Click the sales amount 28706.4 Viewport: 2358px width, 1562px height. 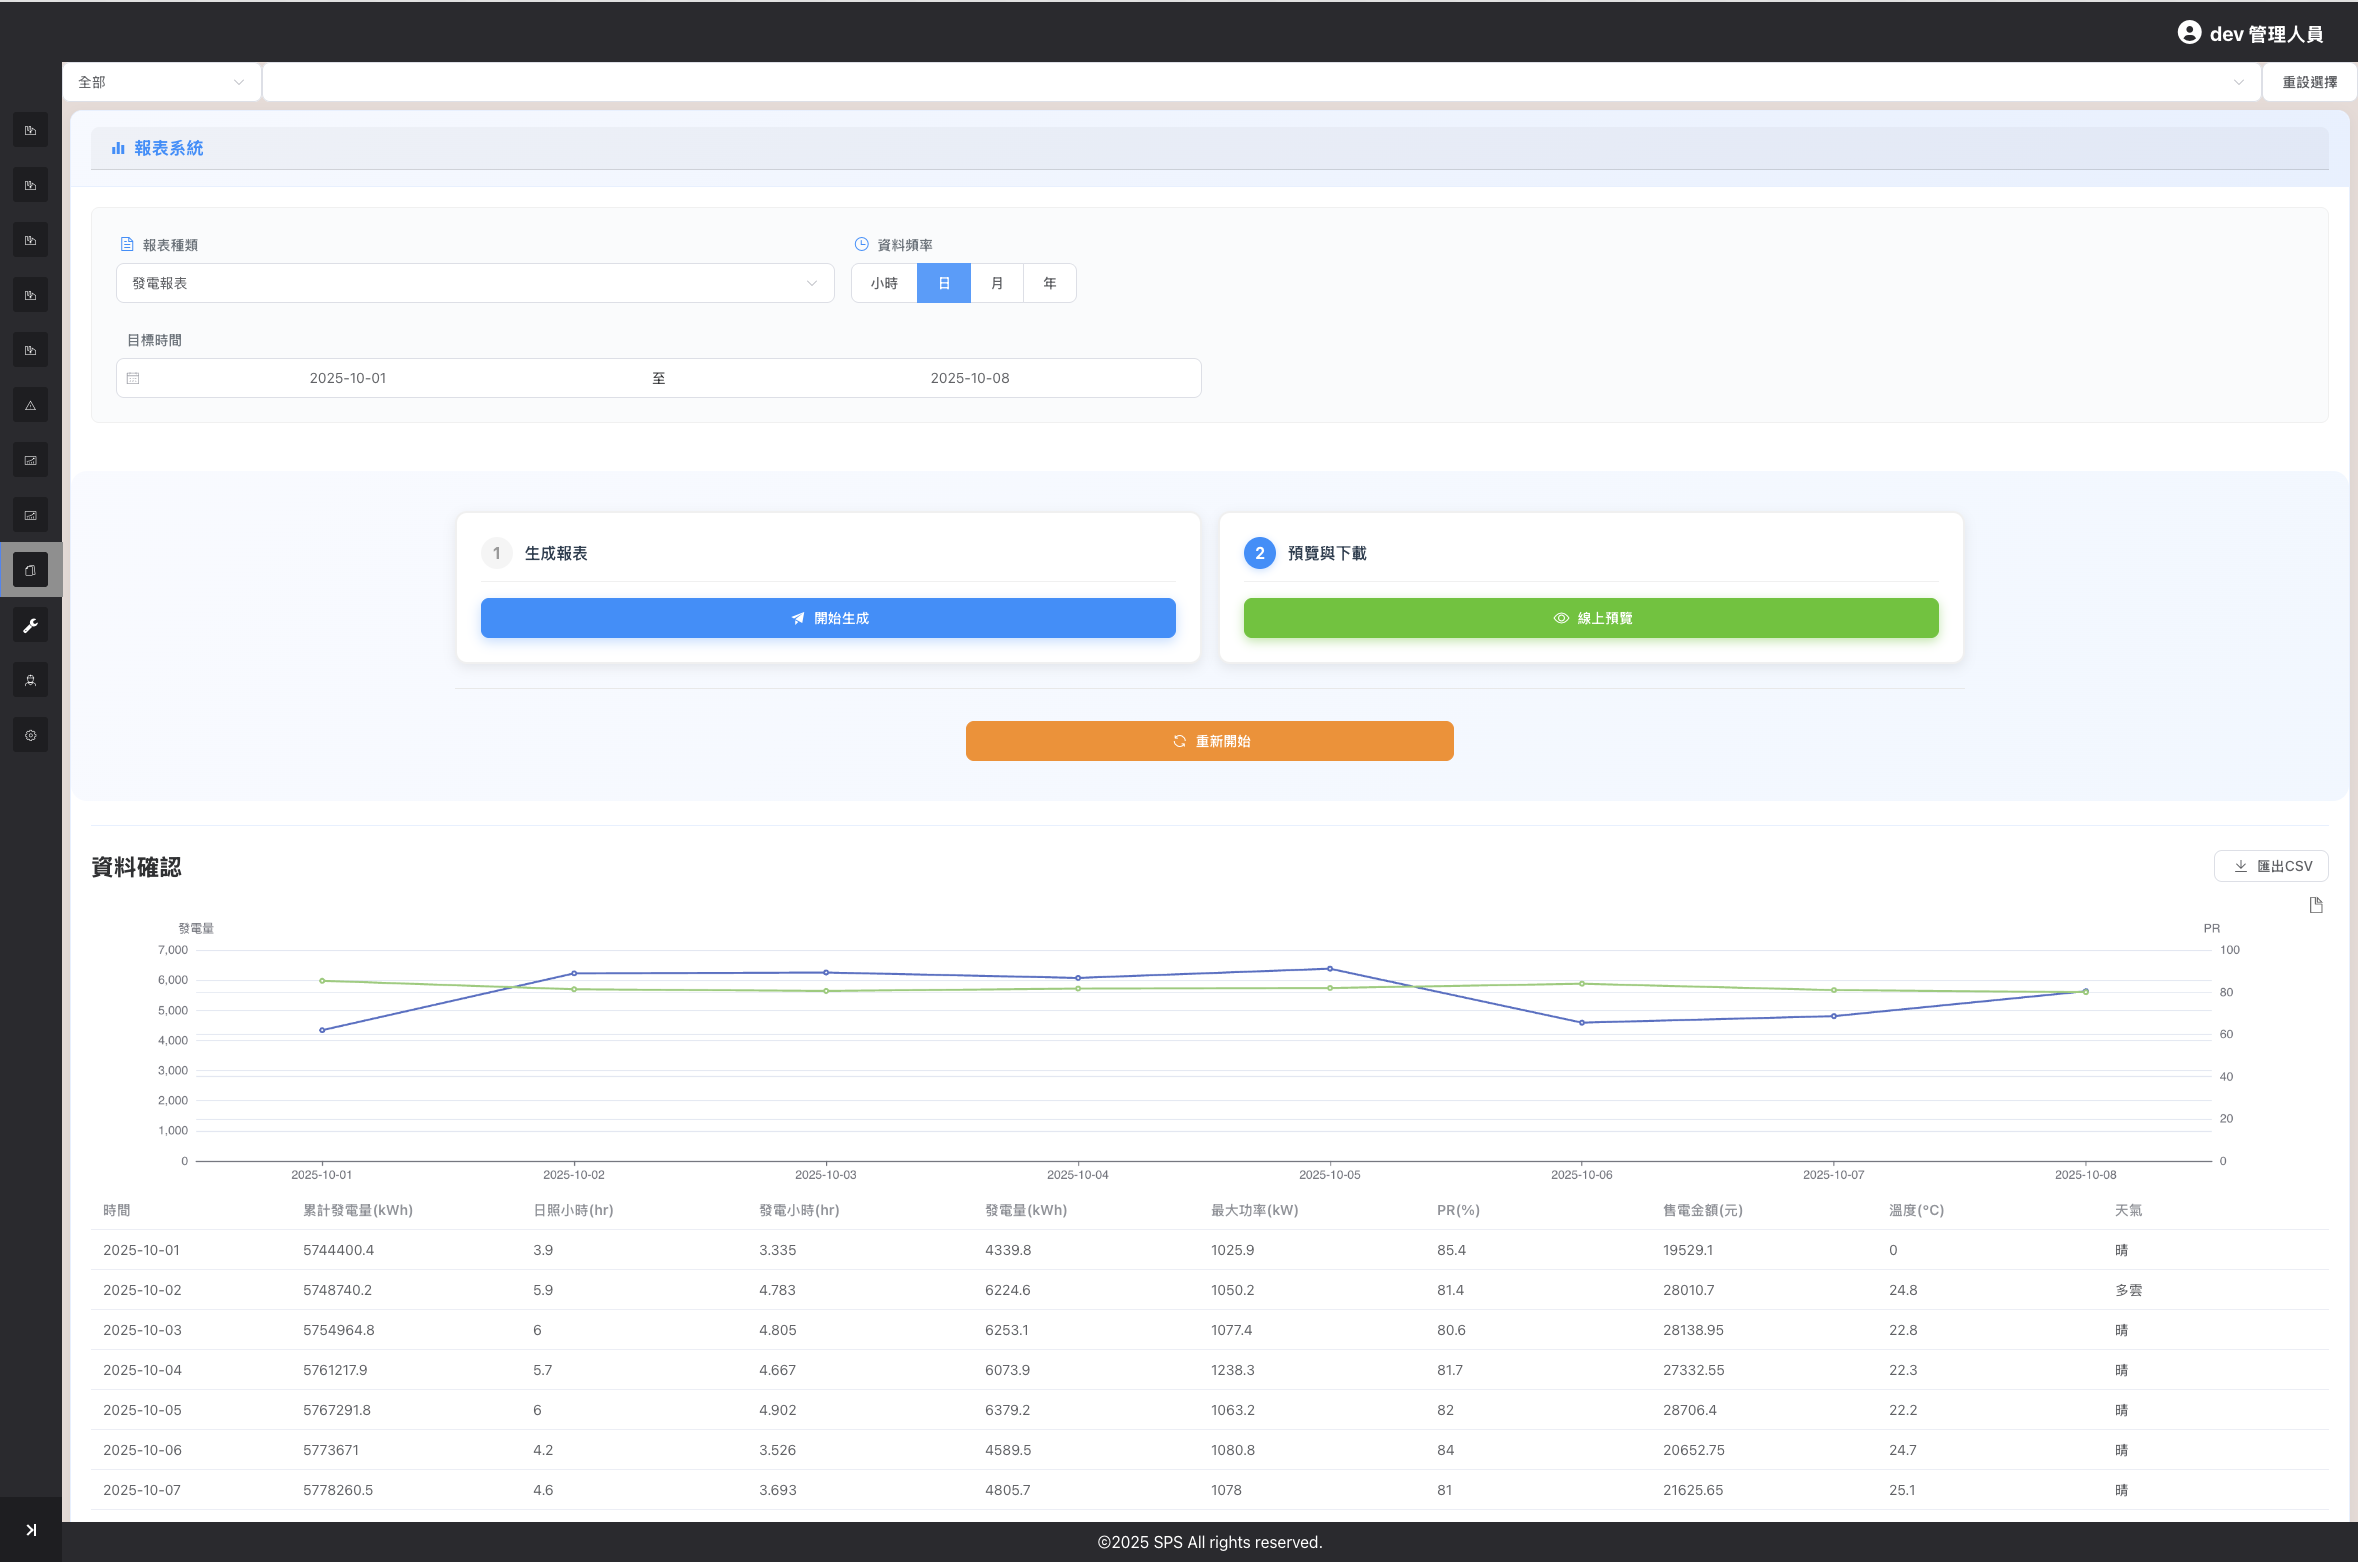(x=1690, y=1410)
